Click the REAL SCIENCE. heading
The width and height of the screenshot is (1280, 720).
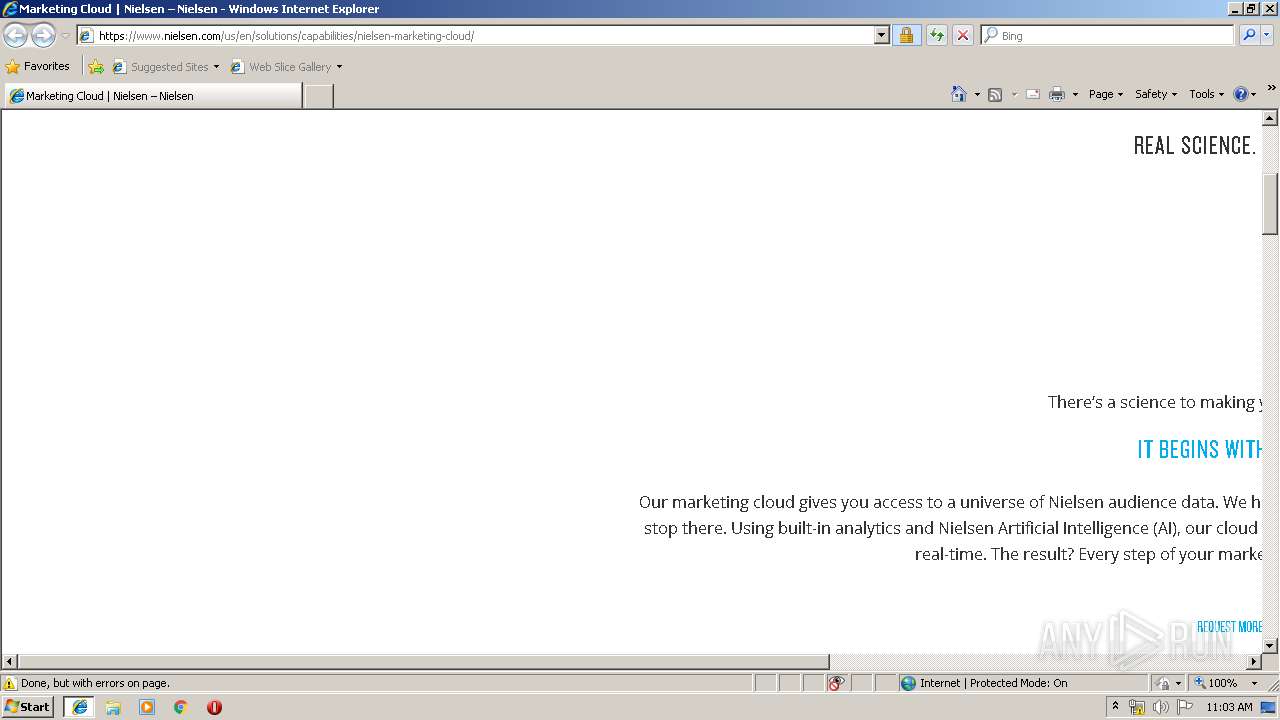tap(1195, 145)
